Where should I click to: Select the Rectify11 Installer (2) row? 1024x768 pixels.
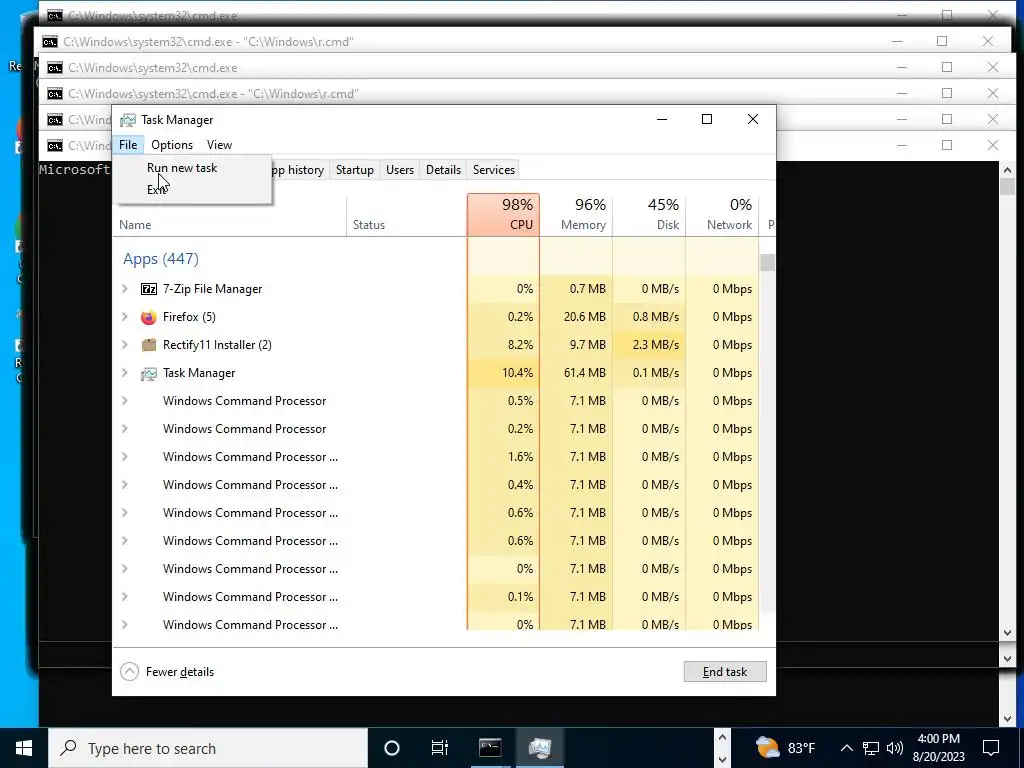tap(436, 345)
